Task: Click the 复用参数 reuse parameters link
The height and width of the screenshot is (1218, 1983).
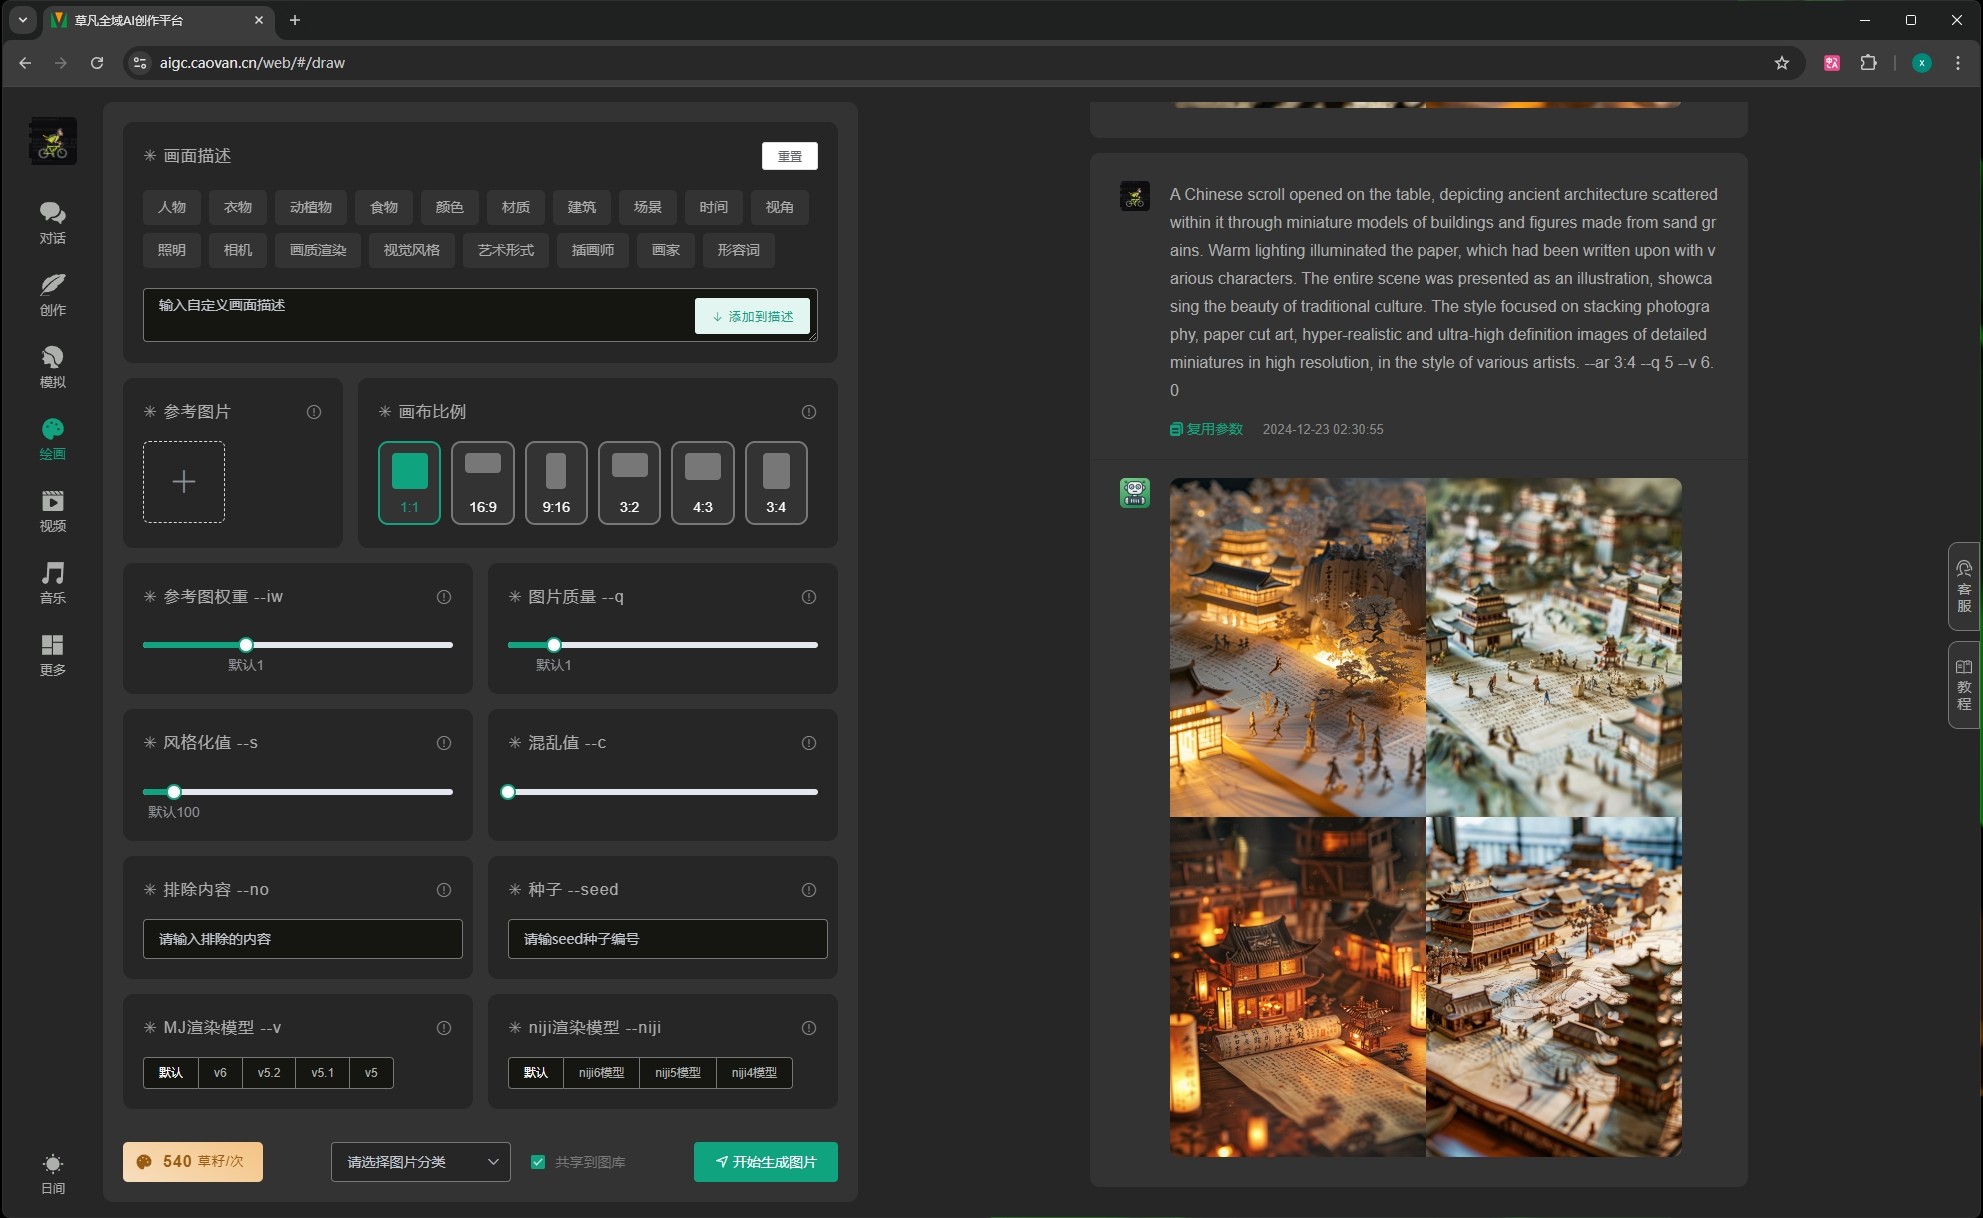Action: [1207, 429]
